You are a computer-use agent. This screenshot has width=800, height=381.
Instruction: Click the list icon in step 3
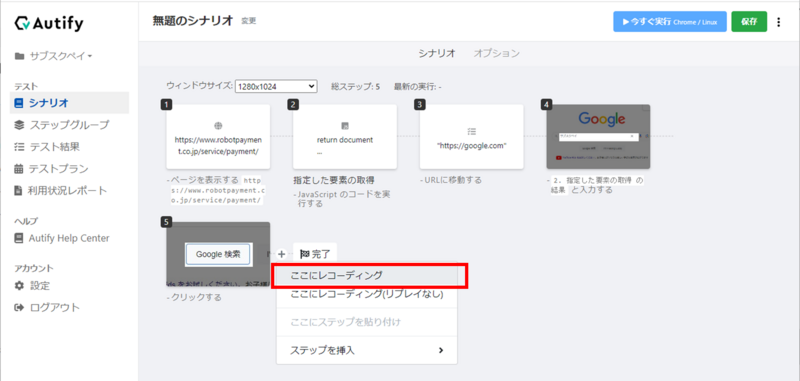tap(471, 131)
